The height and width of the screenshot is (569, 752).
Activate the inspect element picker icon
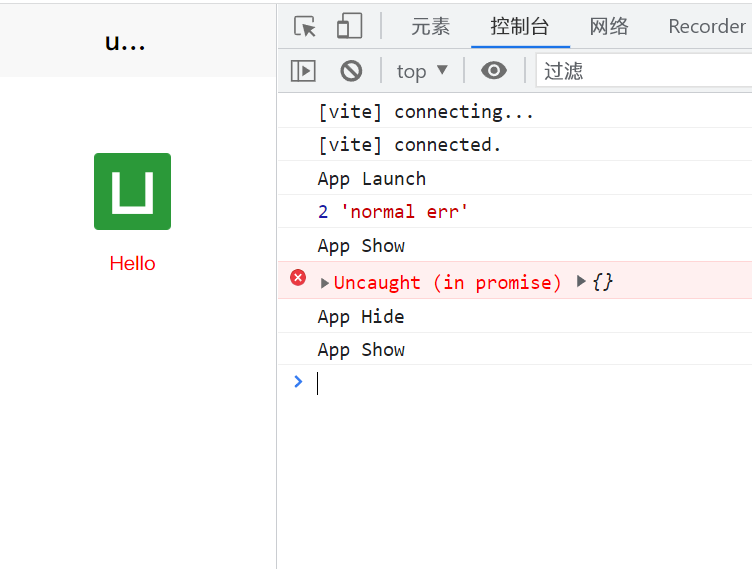pyautogui.click(x=305, y=26)
